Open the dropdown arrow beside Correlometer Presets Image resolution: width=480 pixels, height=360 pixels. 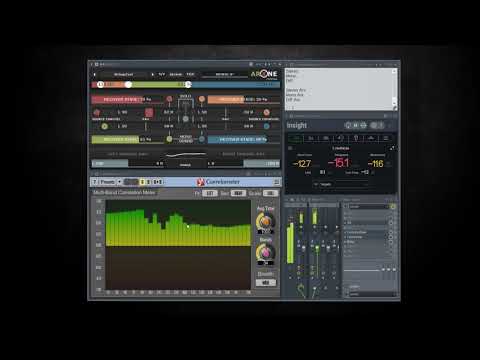(119, 182)
